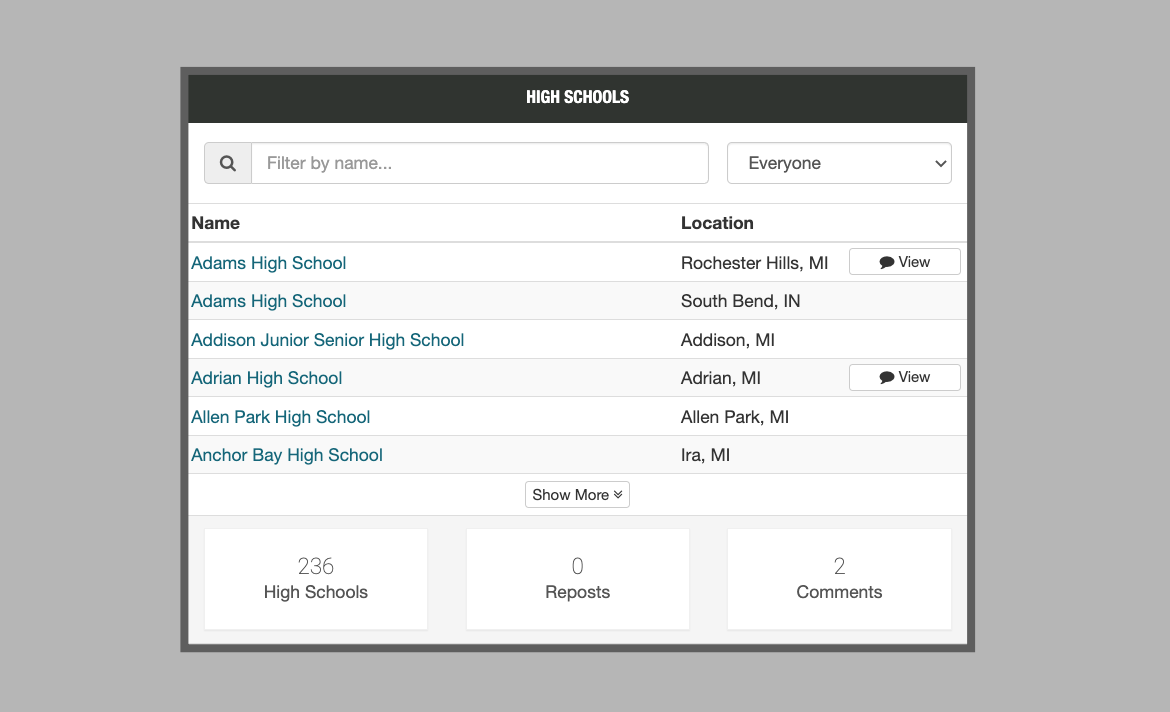The height and width of the screenshot is (712, 1170).
Task: Click the magnifying glass search icon
Action: (228, 163)
